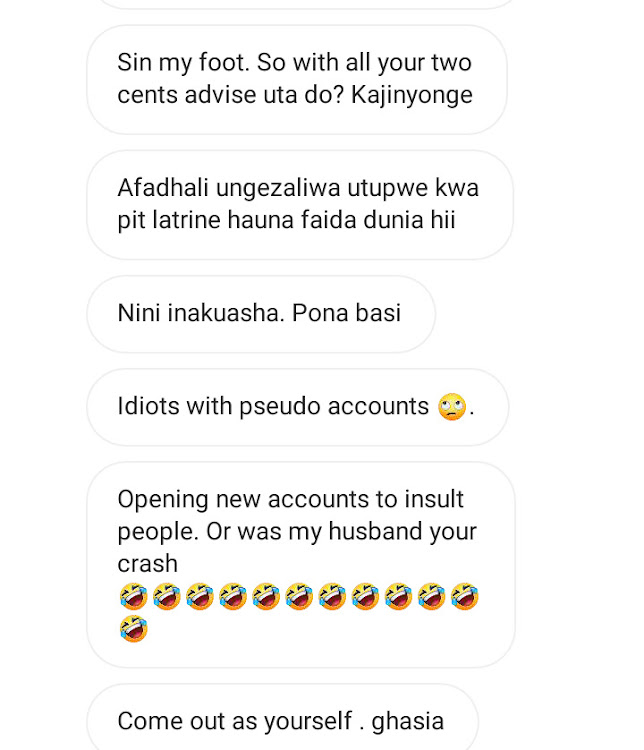
Task: Tap the "Nini inakuasha. Pona basi" message
Action: click(x=261, y=314)
